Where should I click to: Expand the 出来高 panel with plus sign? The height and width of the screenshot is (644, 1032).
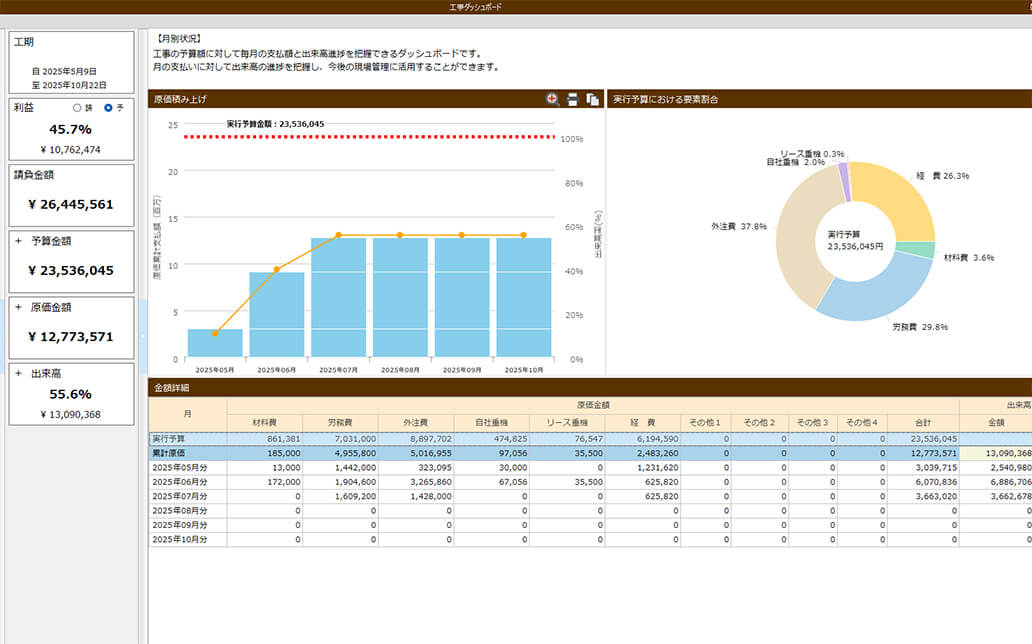[18, 373]
